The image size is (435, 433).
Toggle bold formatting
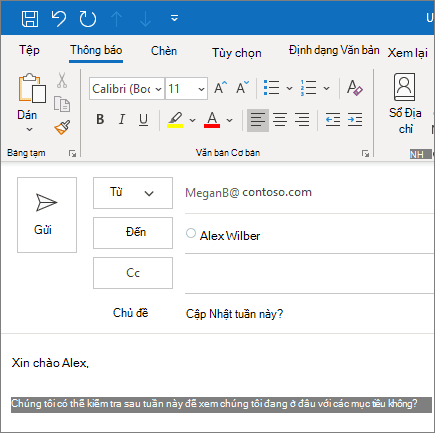click(x=100, y=119)
